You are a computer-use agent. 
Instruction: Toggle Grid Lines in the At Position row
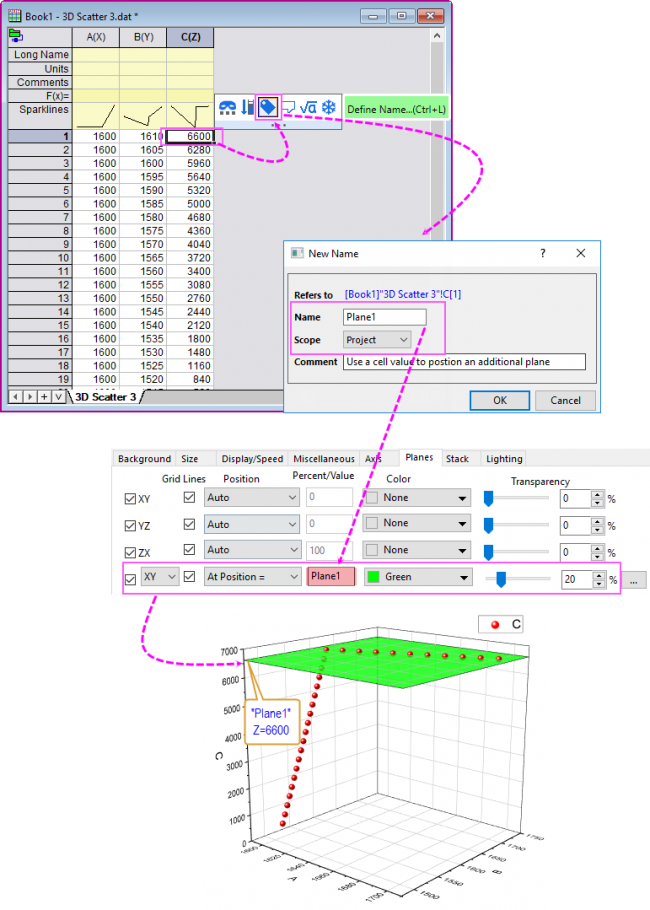pos(189,577)
